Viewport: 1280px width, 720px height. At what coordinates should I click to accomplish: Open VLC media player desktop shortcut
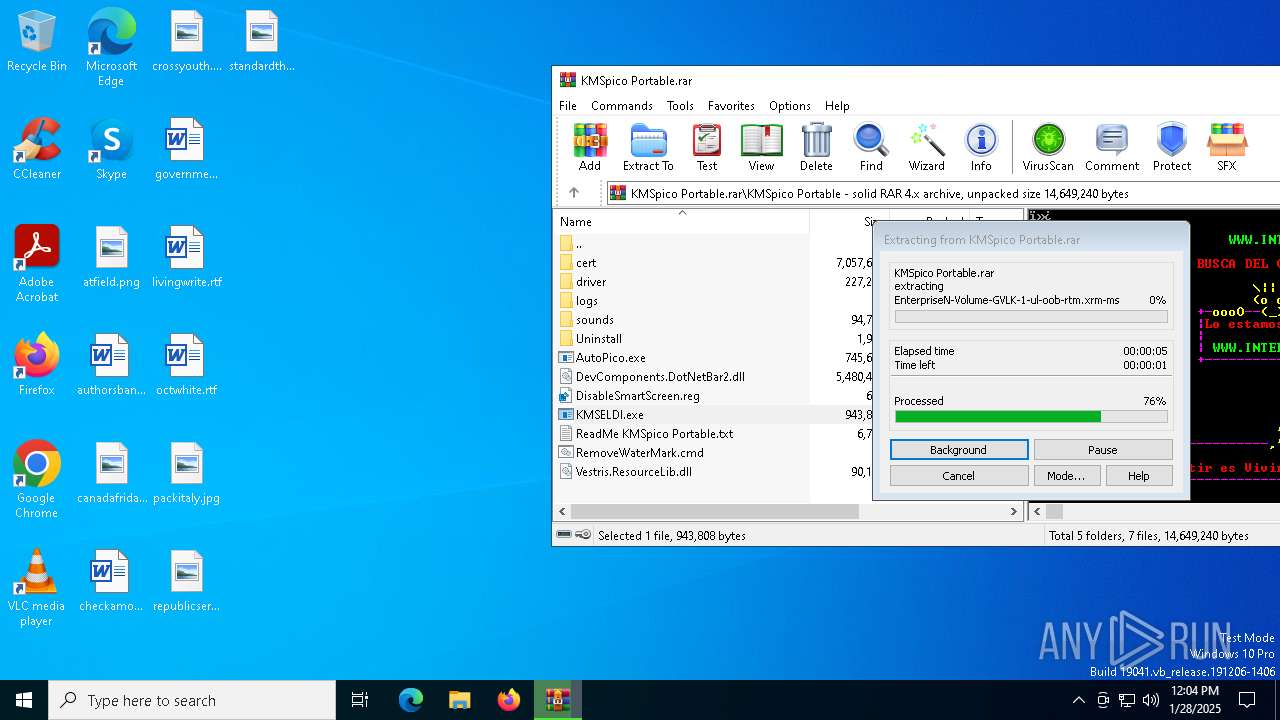tap(37, 589)
